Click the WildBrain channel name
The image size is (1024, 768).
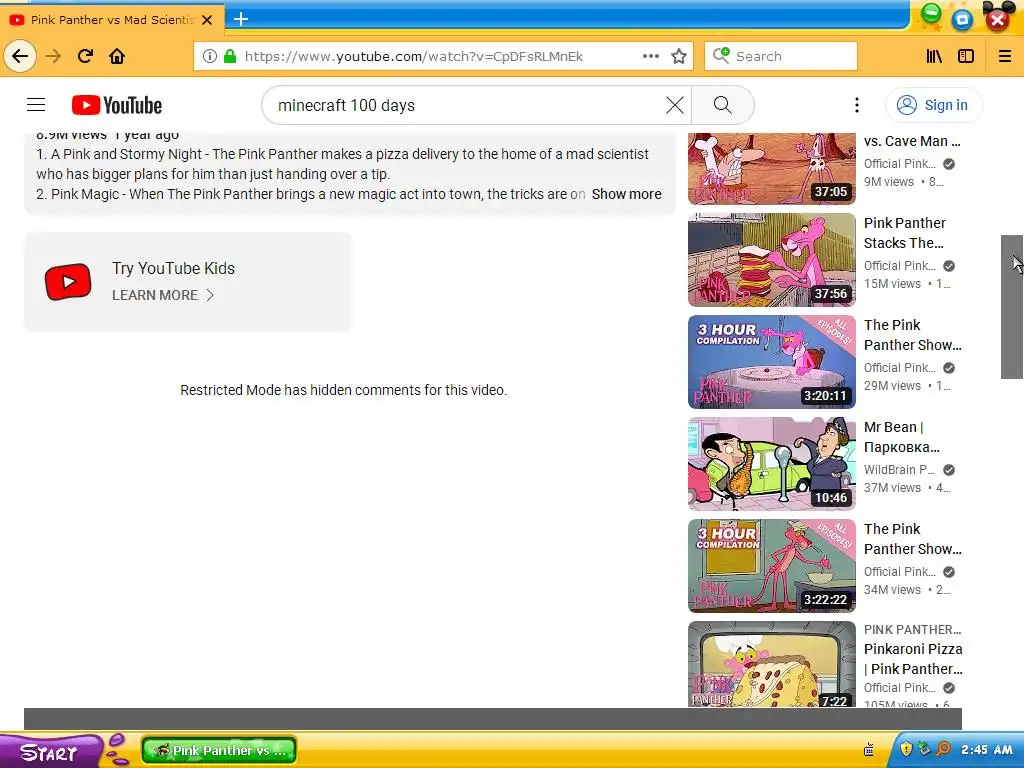[899, 470]
